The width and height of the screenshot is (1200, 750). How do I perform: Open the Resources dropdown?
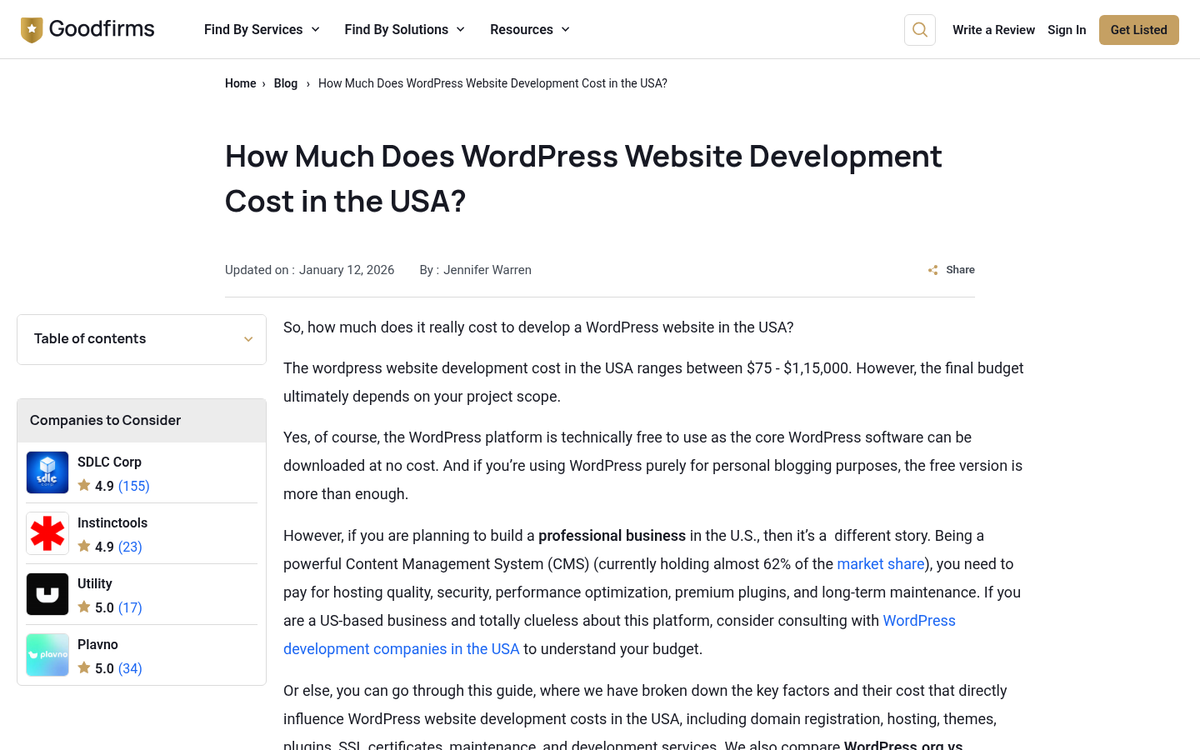point(522,29)
